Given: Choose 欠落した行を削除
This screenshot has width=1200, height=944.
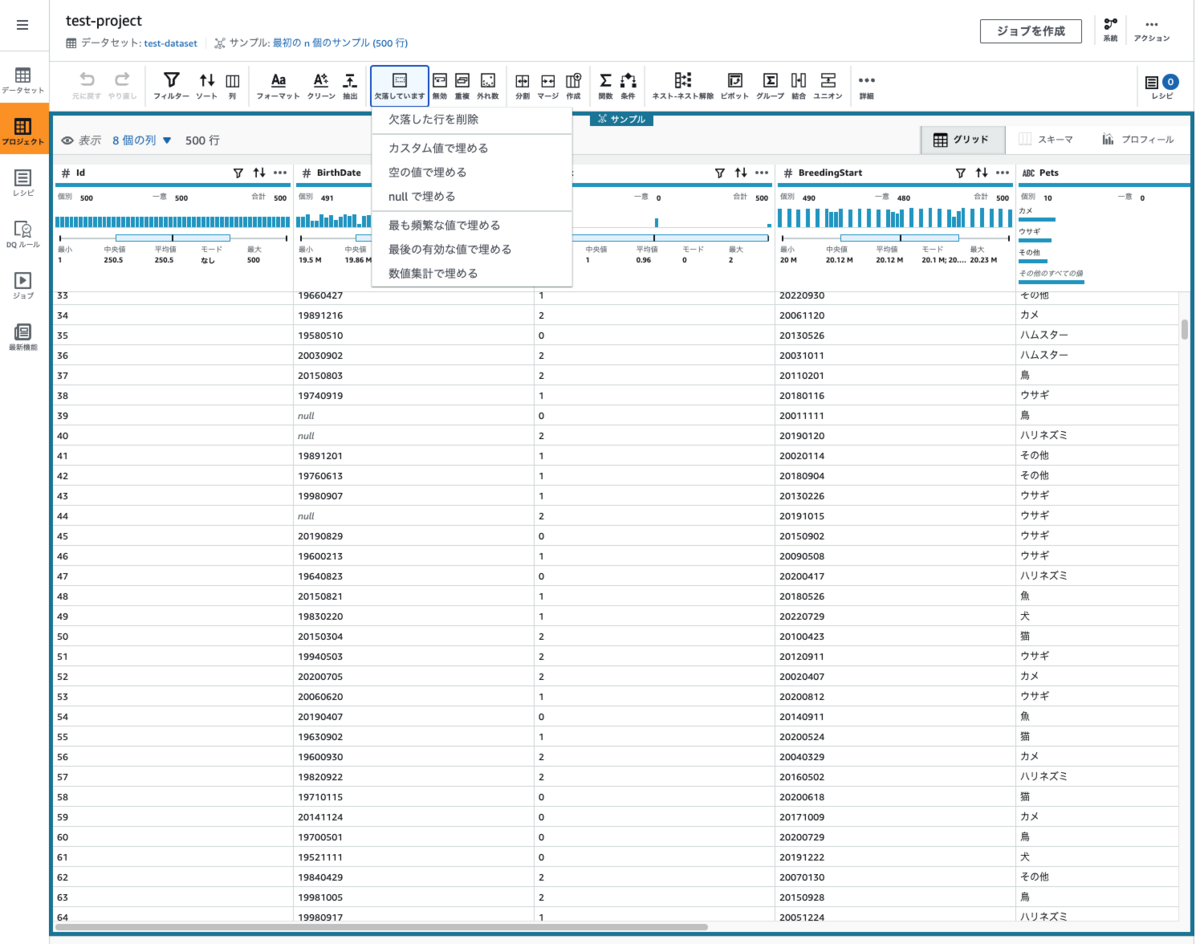Looking at the screenshot, I should click(472, 120).
